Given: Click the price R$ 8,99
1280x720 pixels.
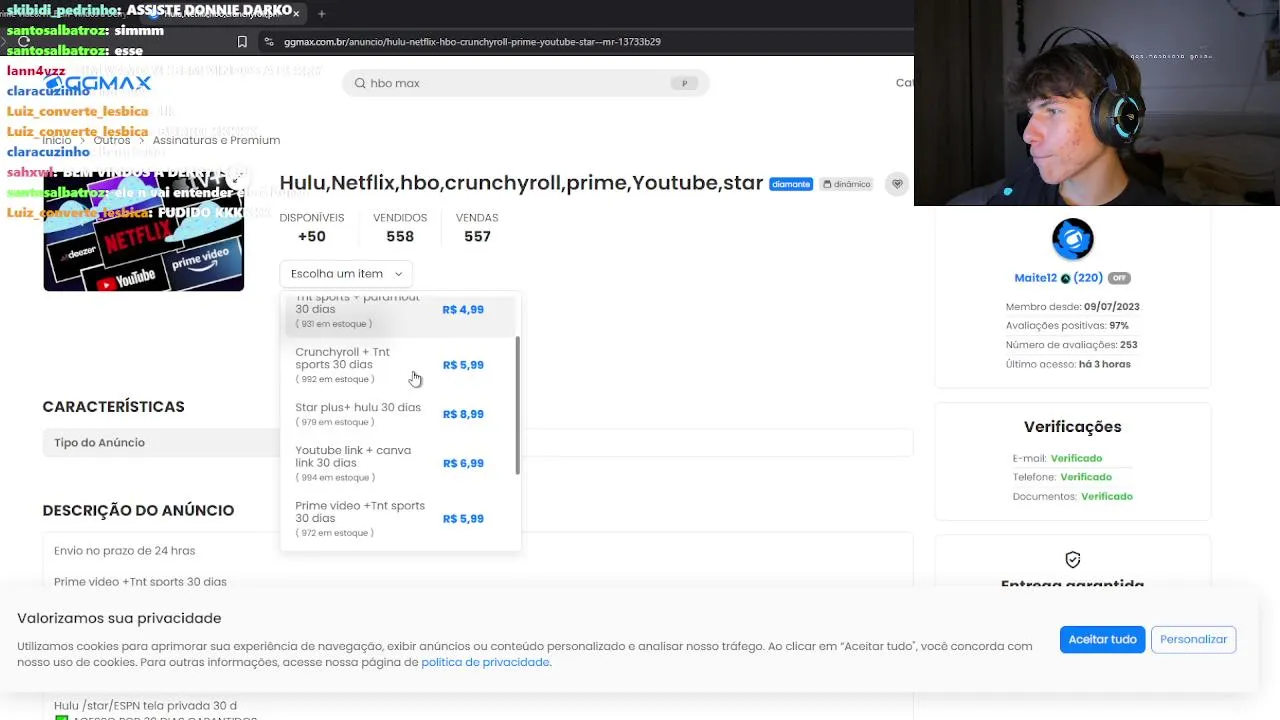Looking at the screenshot, I should click(463, 414).
